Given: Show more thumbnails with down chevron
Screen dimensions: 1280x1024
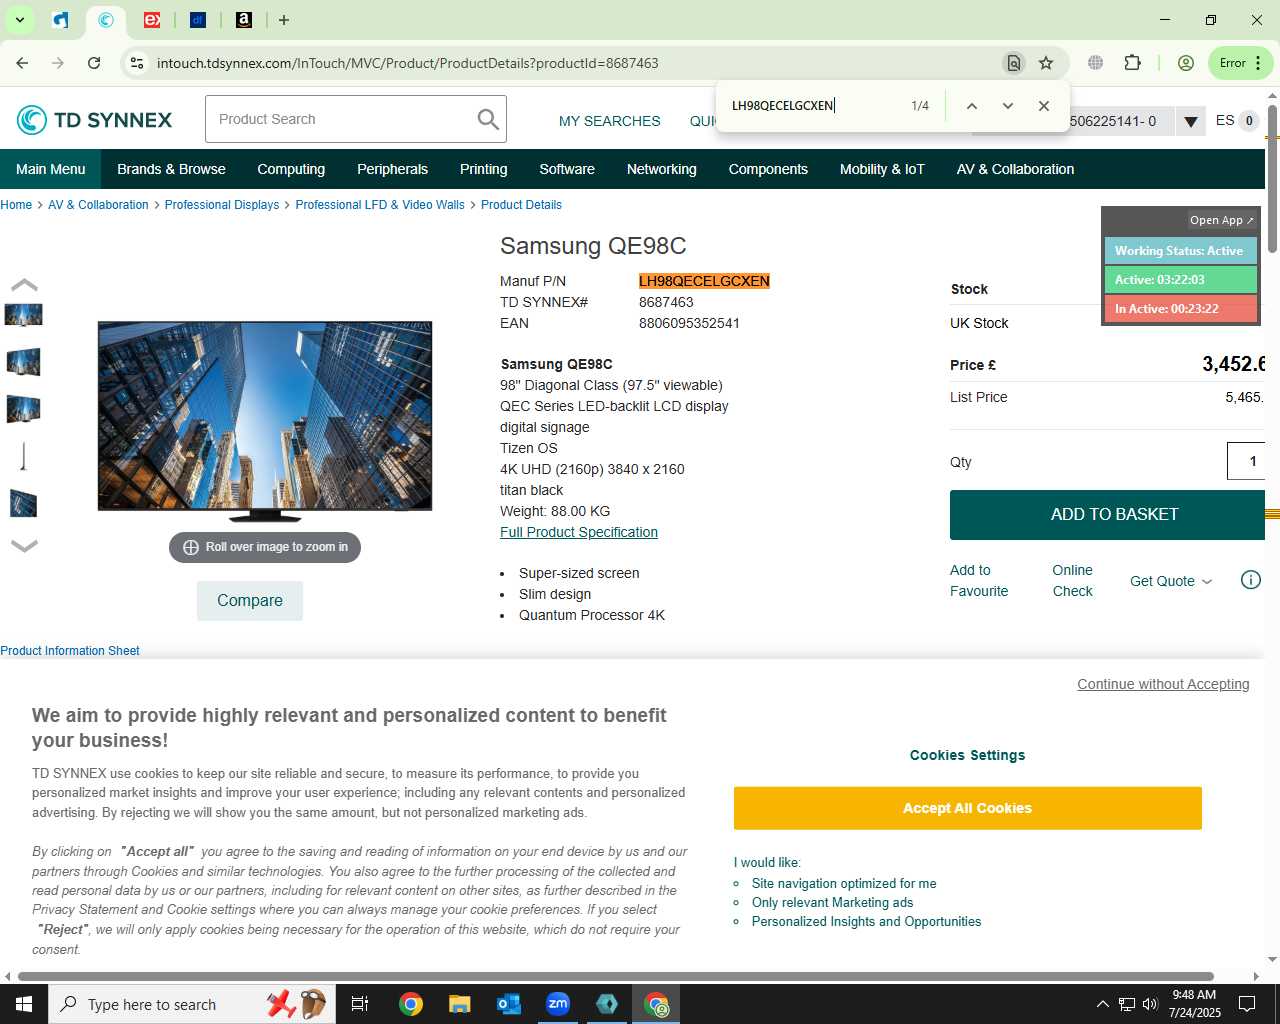Looking at the screenshot, I should point(24,545).
